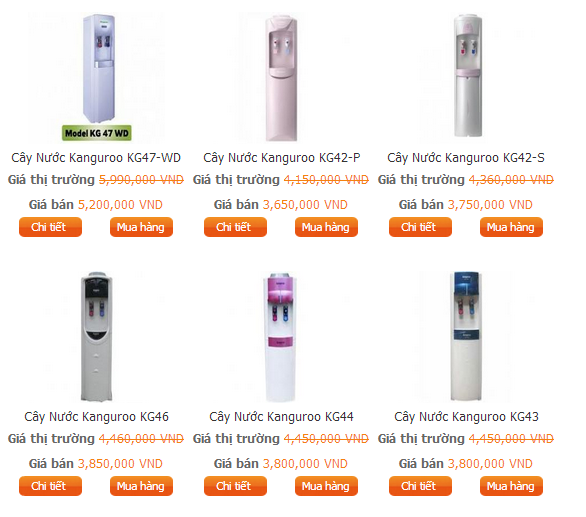
Task: Open the KG46 dispenser product image
Action: click(96, 336)
